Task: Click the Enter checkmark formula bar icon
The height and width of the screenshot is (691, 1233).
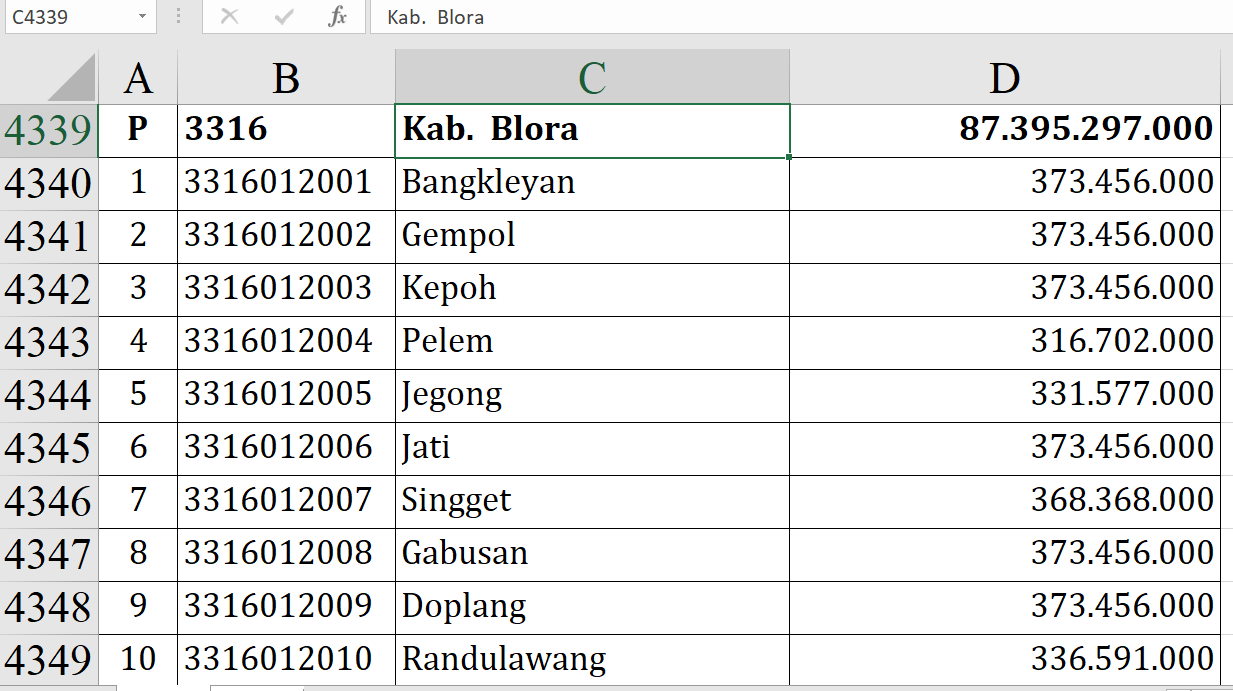Action: 283,17
